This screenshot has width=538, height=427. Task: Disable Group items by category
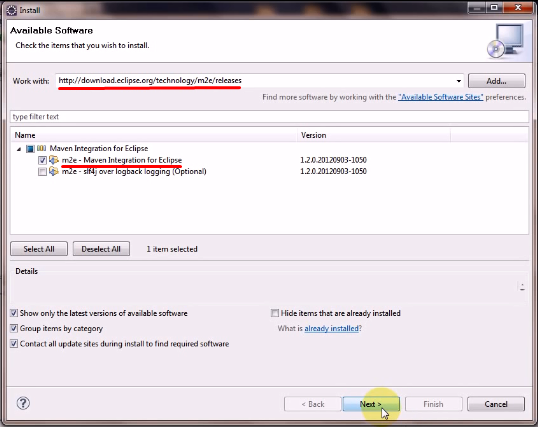pos(14,328)
